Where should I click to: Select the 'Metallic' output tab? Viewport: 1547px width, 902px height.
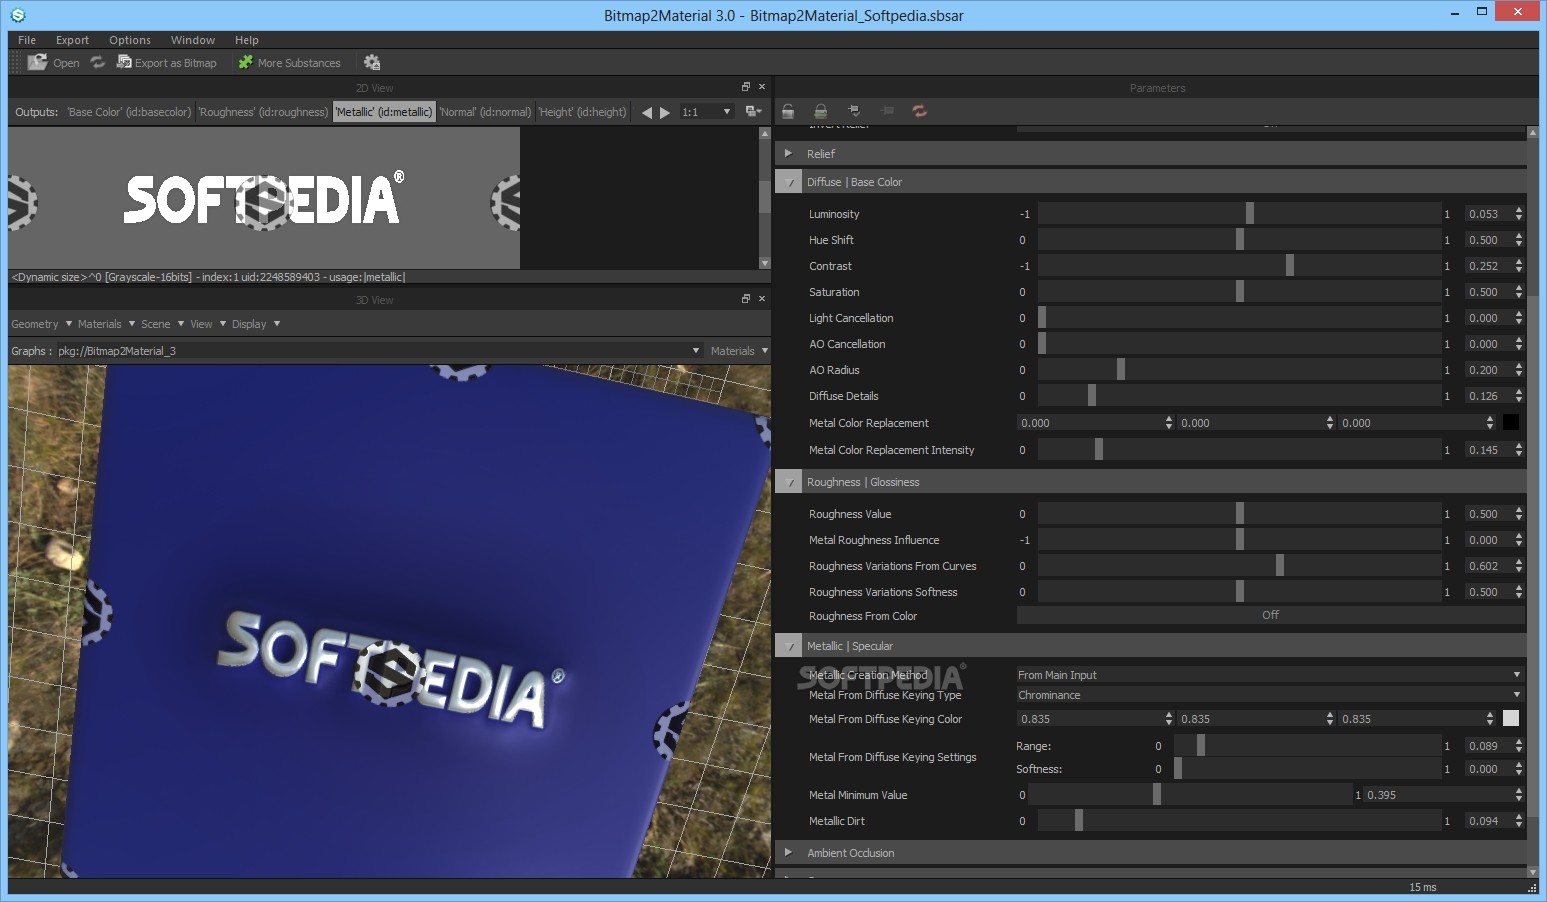click(384, 112)
